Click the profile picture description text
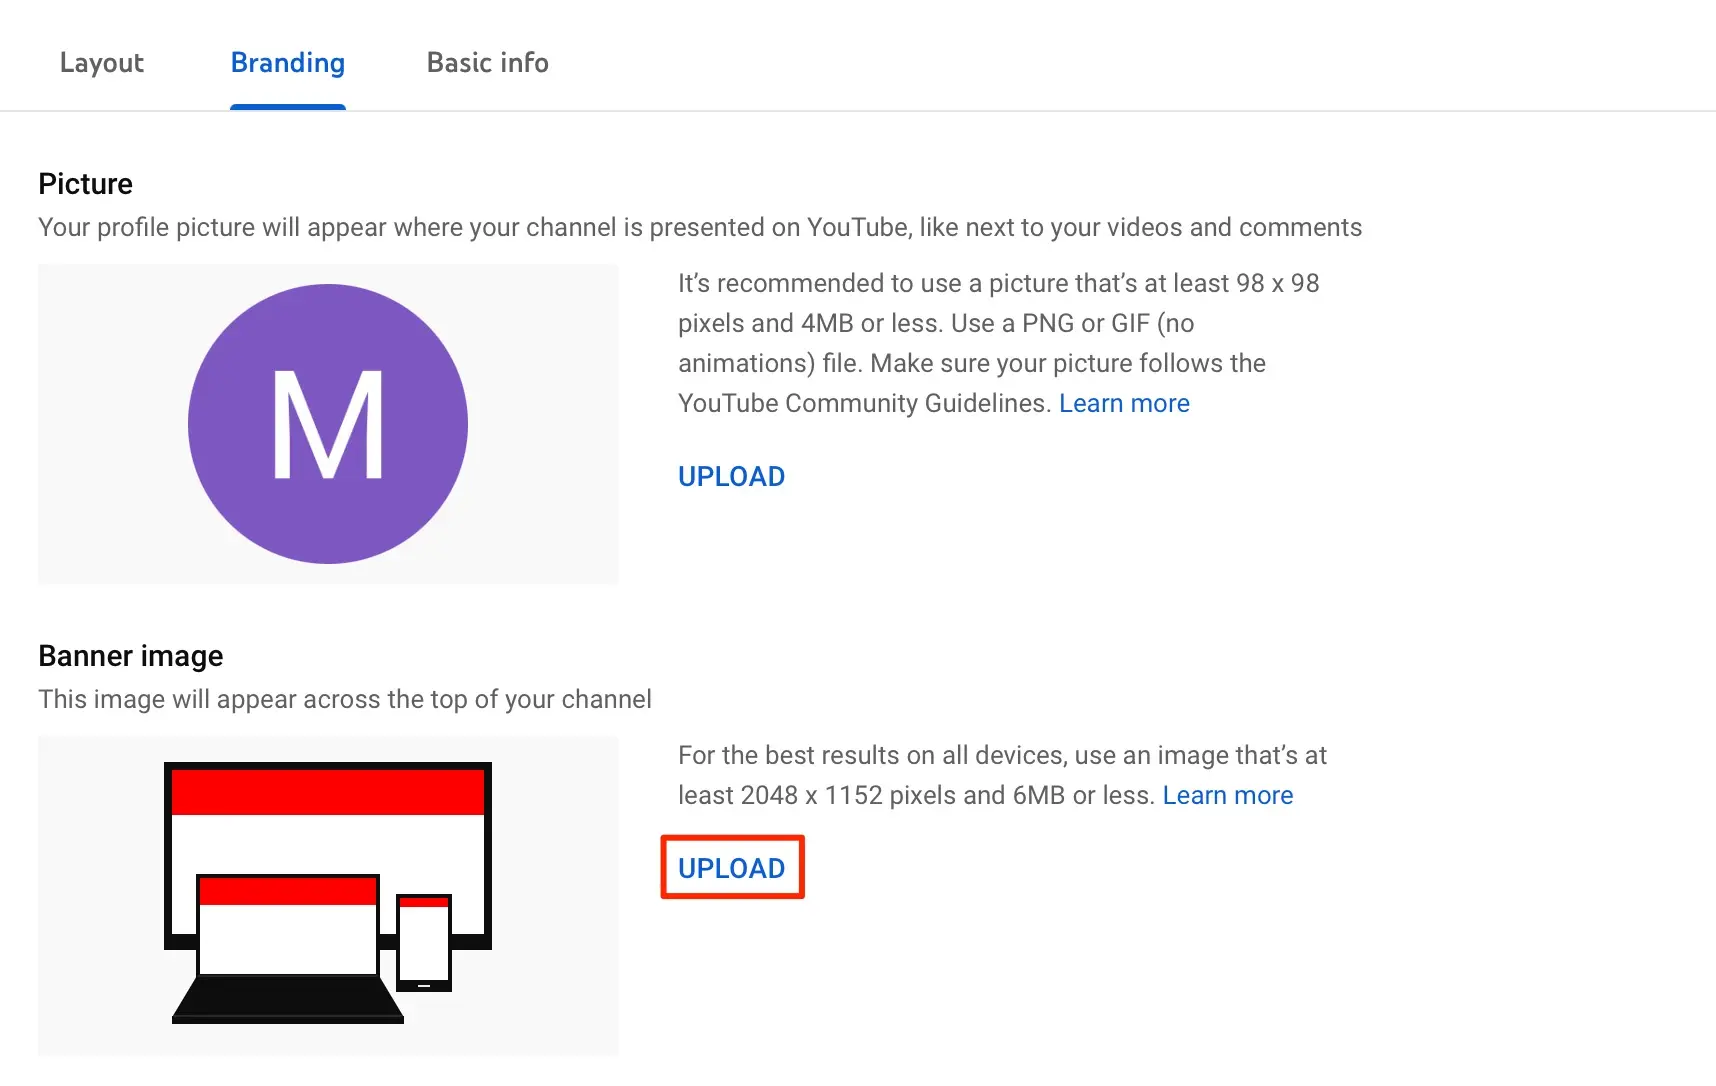 coord(699,227)
